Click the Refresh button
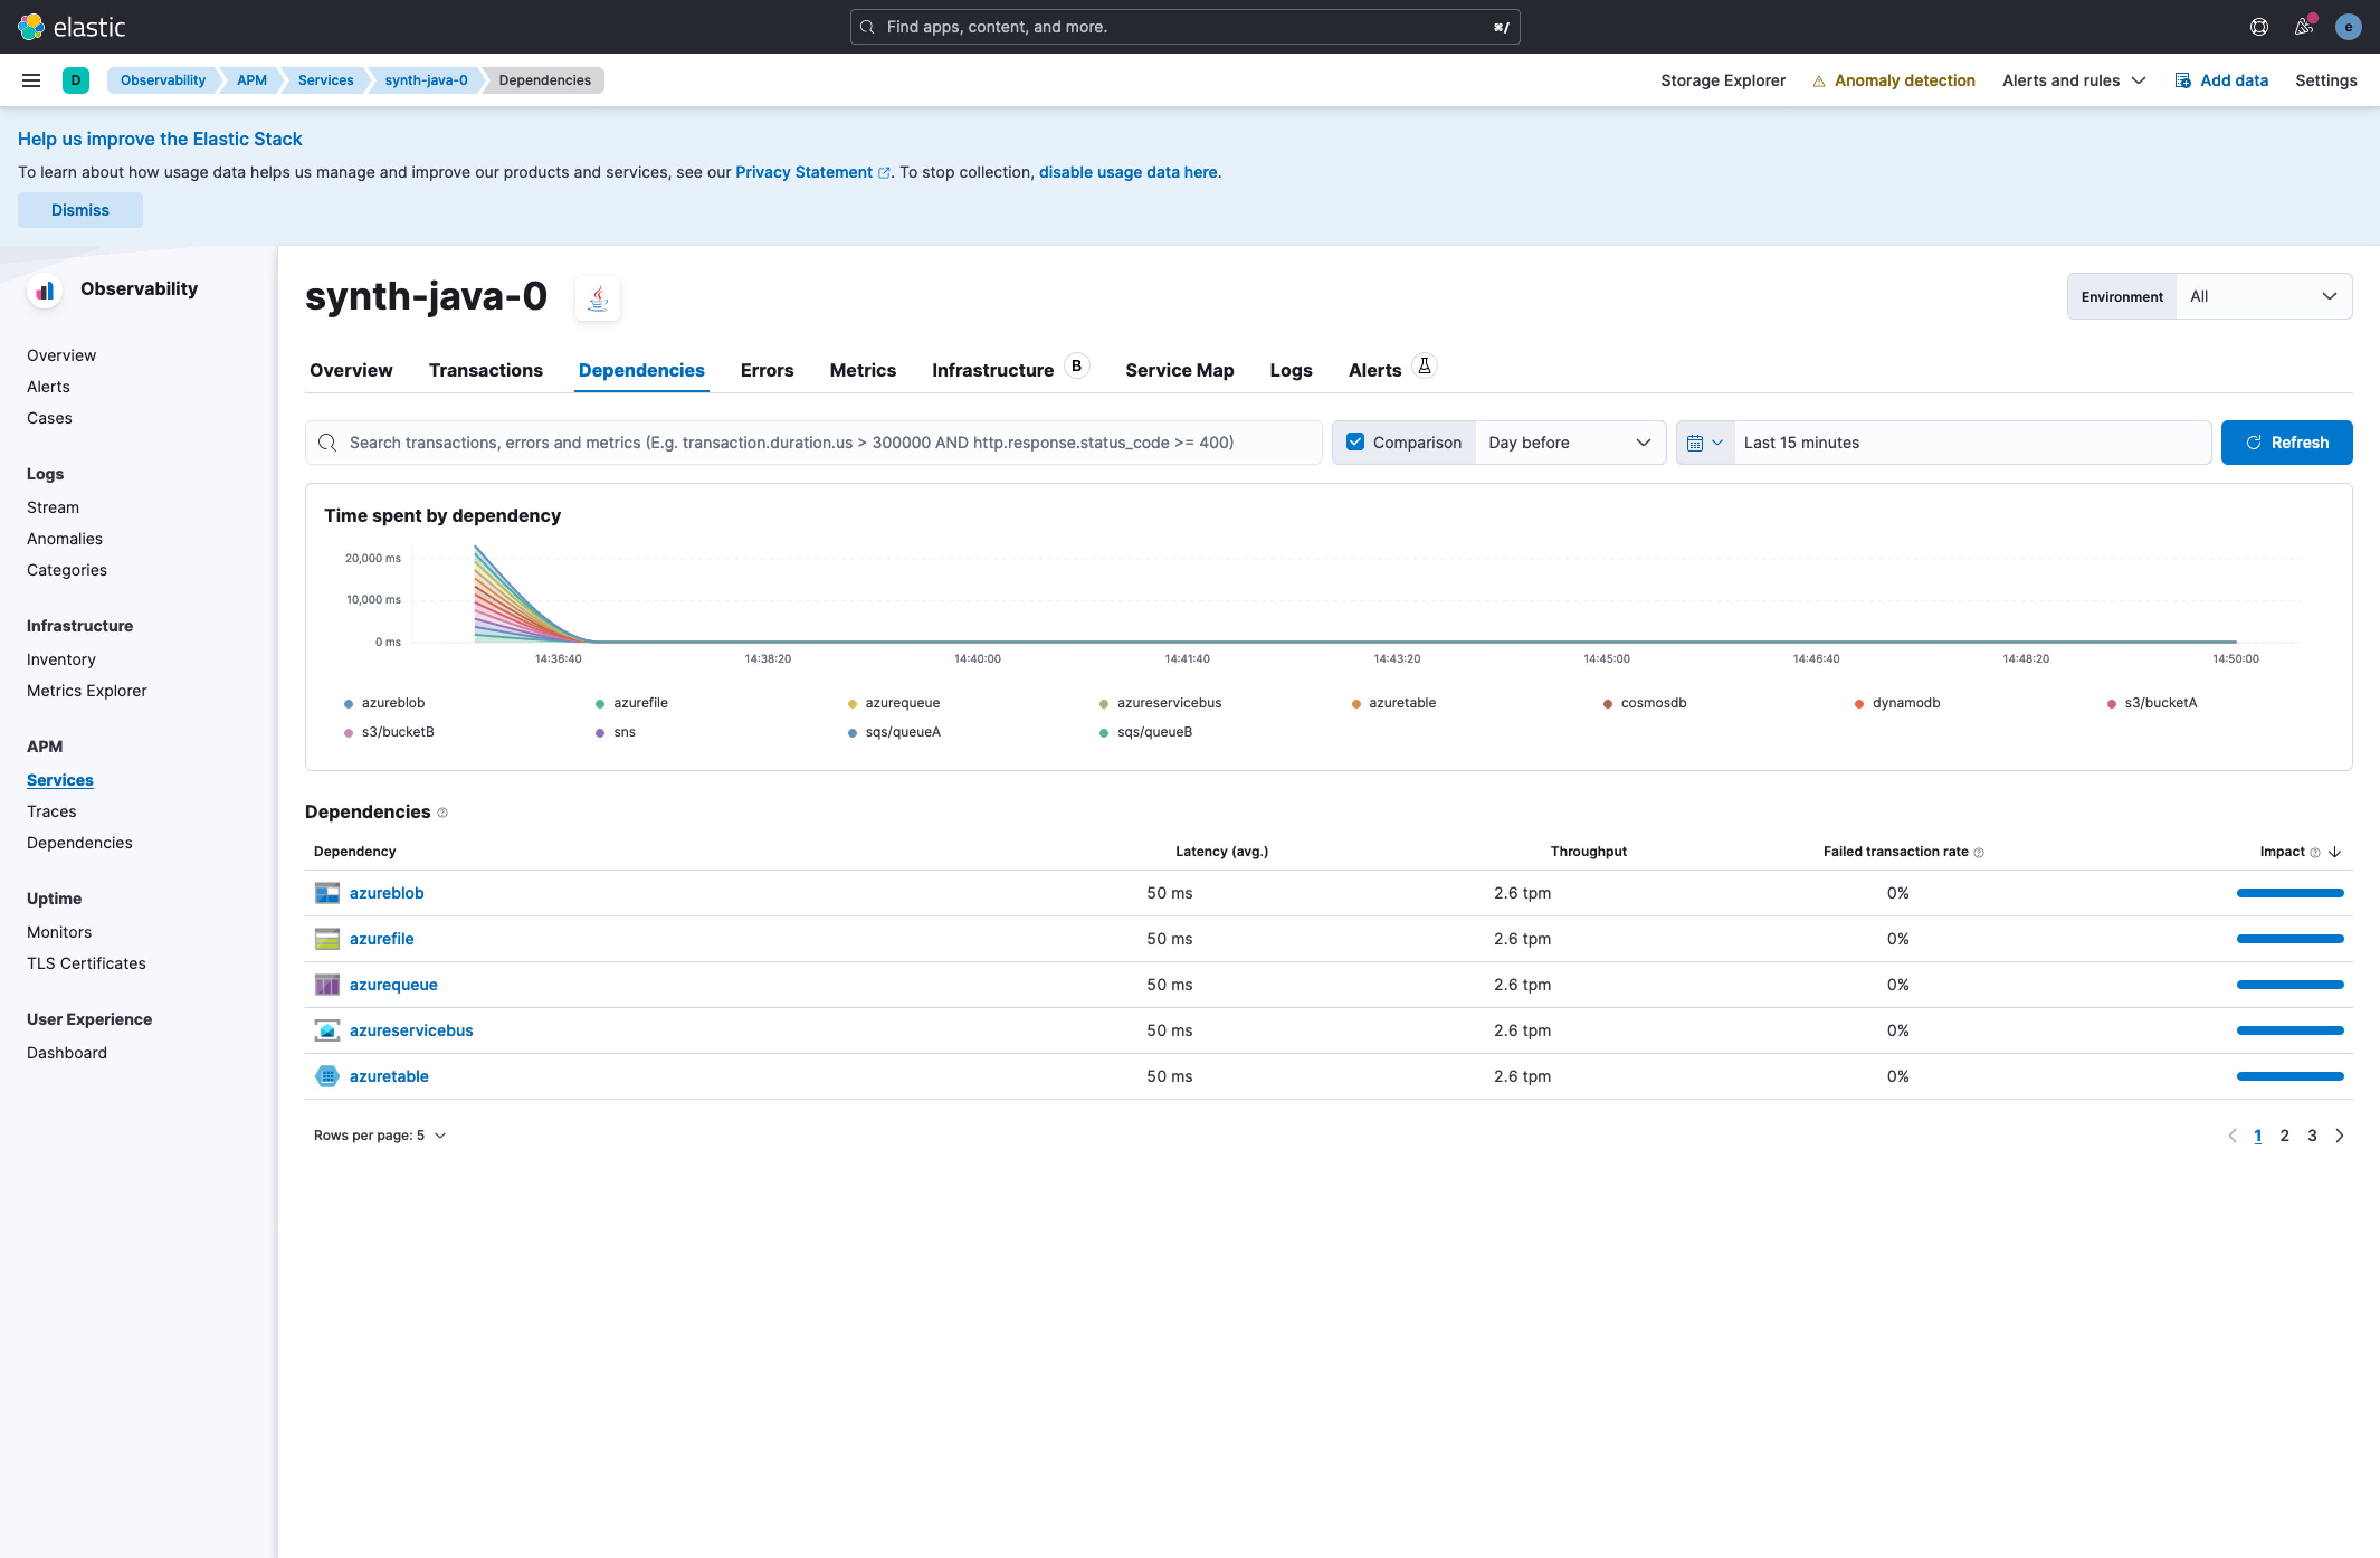This screenshot has height=1558, width=2380. tap(2287, 442)
